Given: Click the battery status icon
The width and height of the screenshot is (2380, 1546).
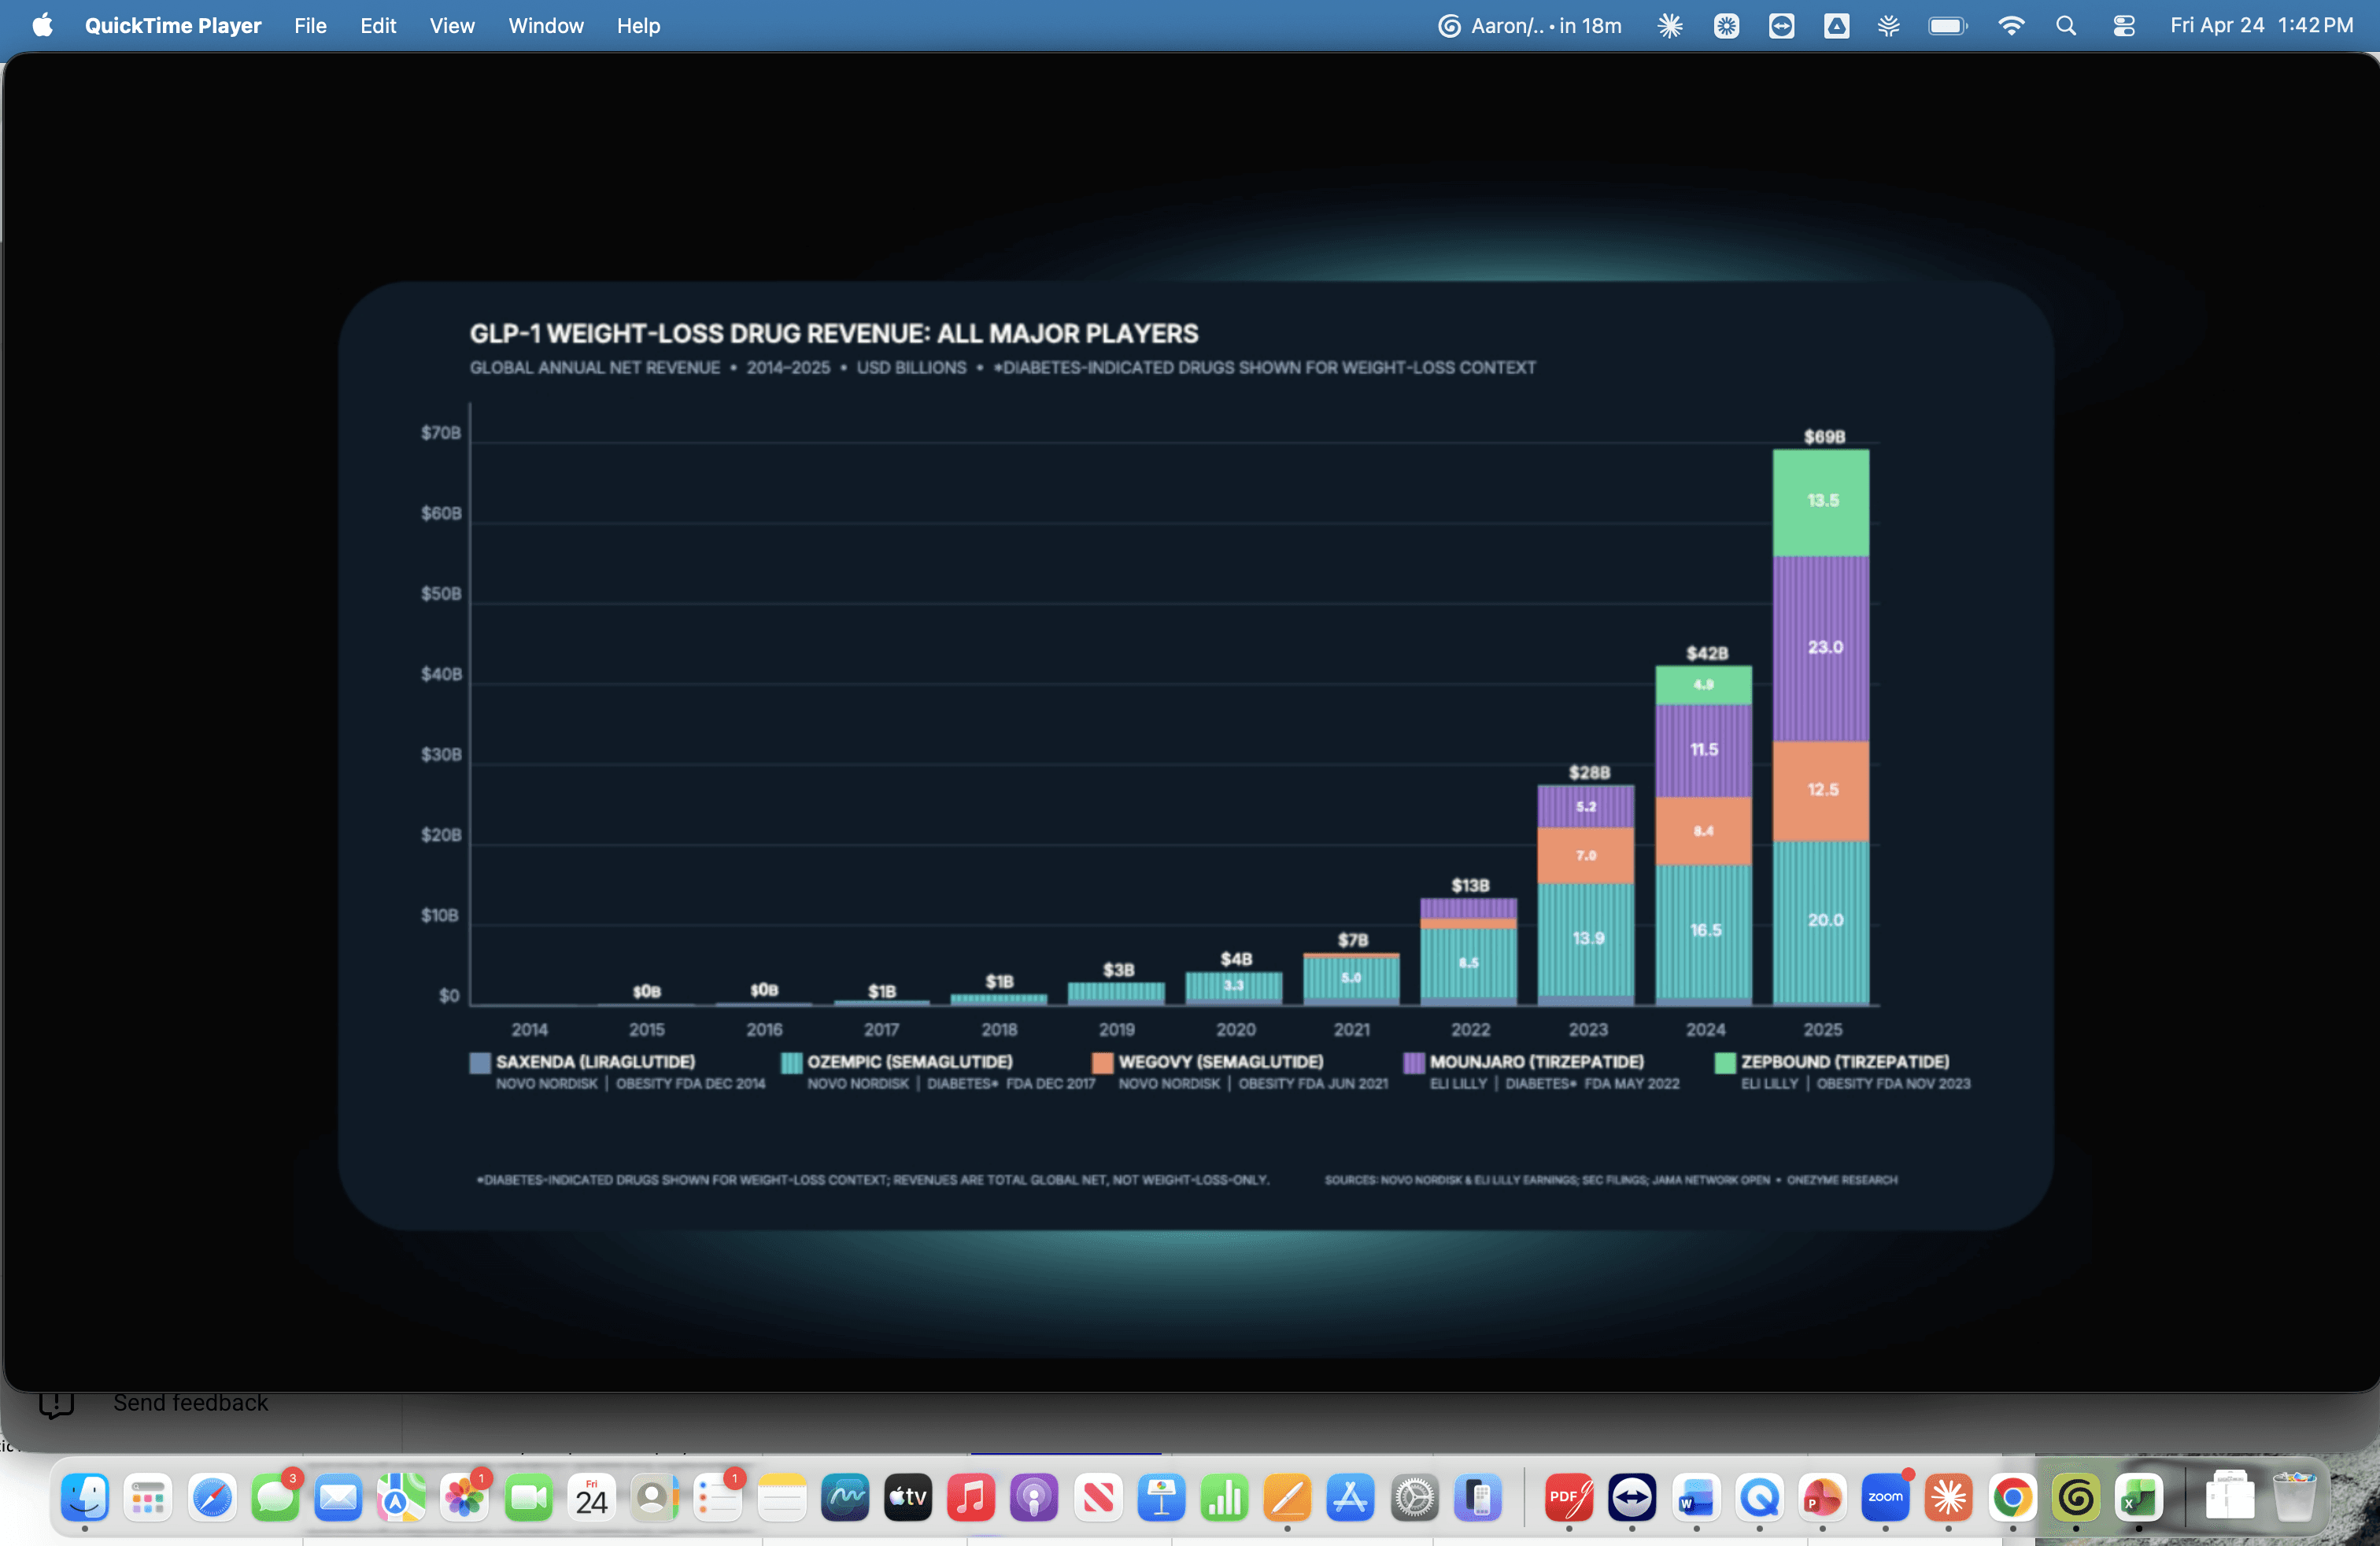Looking at the screenshot, I should tap(1946, 26).
